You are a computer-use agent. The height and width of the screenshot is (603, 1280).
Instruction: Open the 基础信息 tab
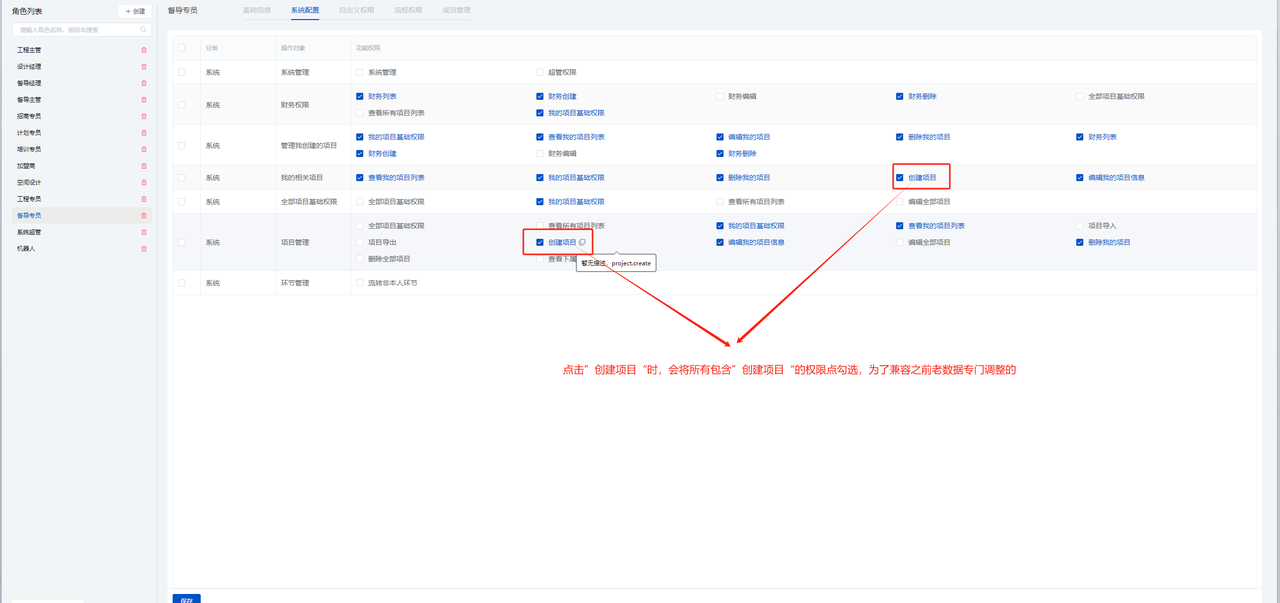(257, 10)
